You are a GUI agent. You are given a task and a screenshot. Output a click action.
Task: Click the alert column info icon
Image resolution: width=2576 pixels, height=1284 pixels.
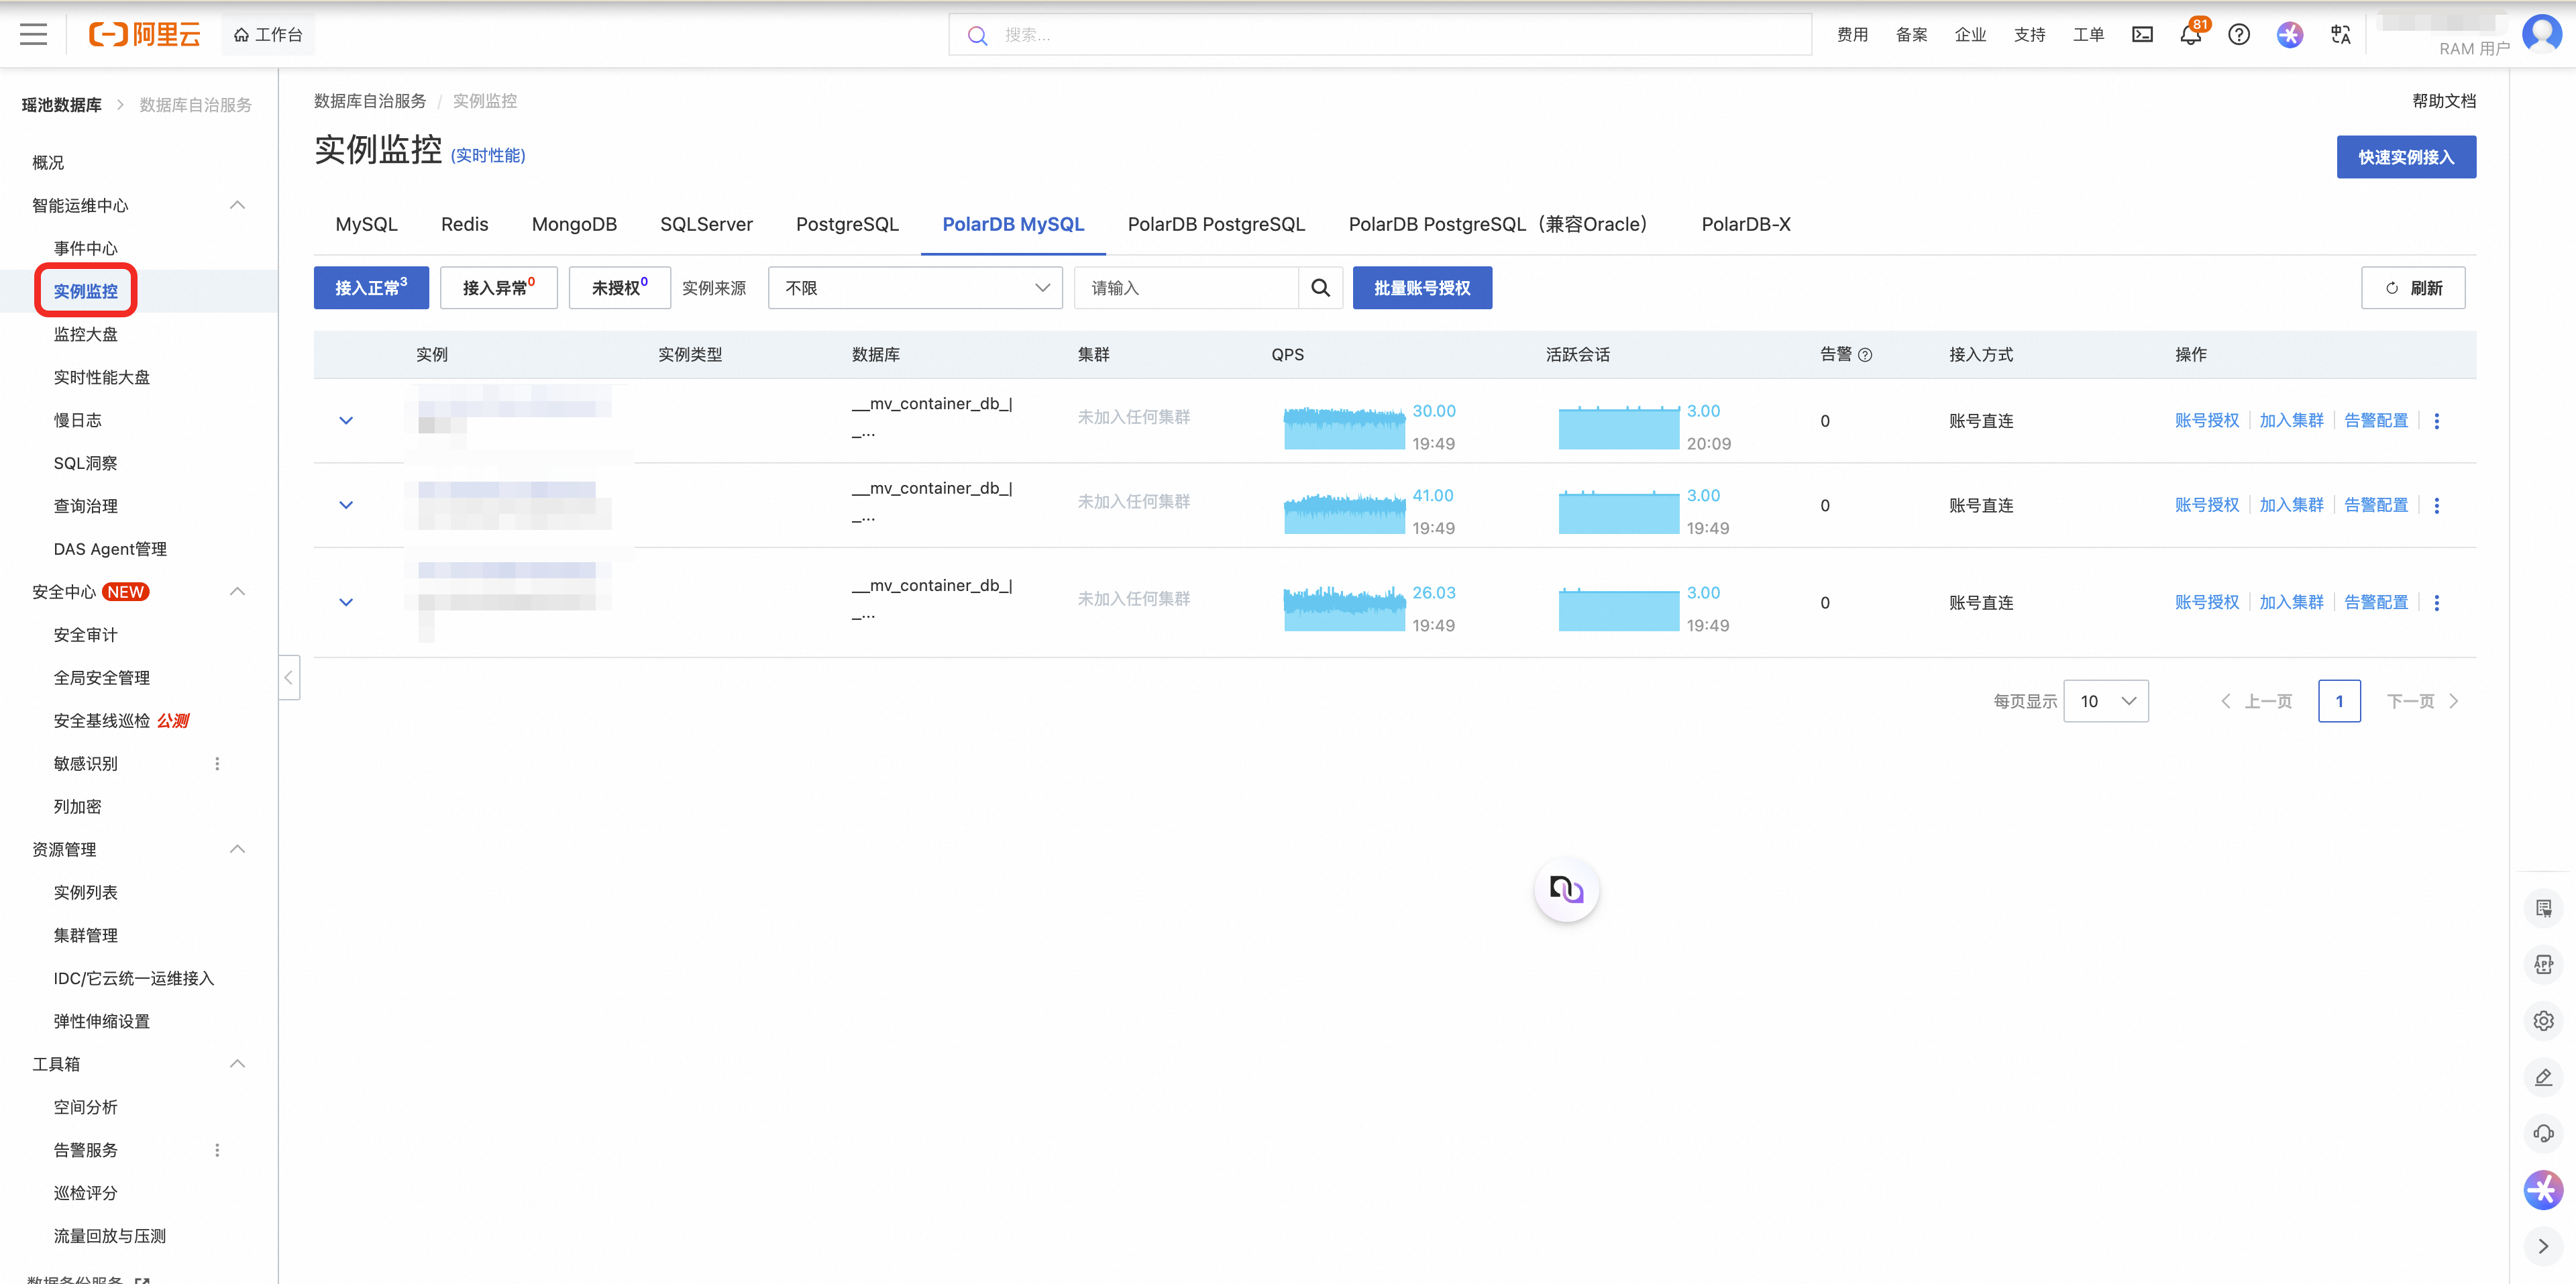pyautogui.click(x=1865, y=355)
